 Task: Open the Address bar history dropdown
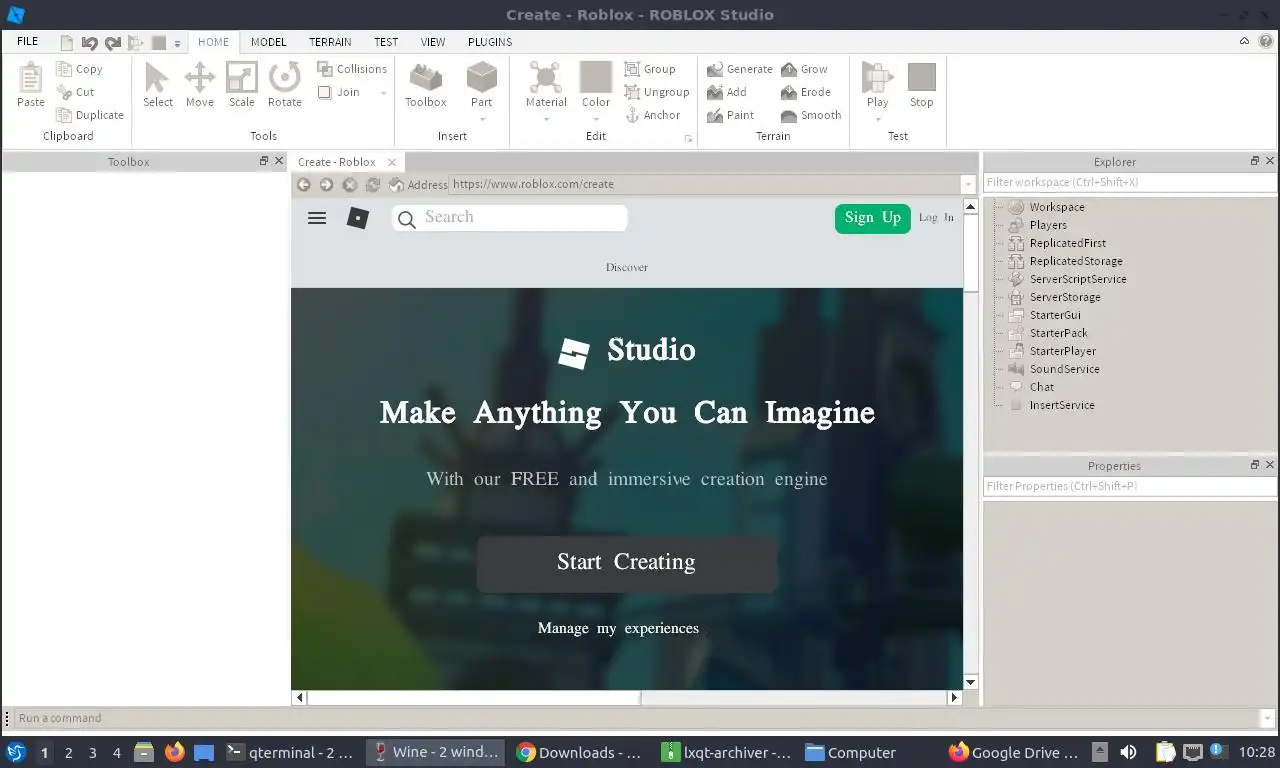coord(967,185)
